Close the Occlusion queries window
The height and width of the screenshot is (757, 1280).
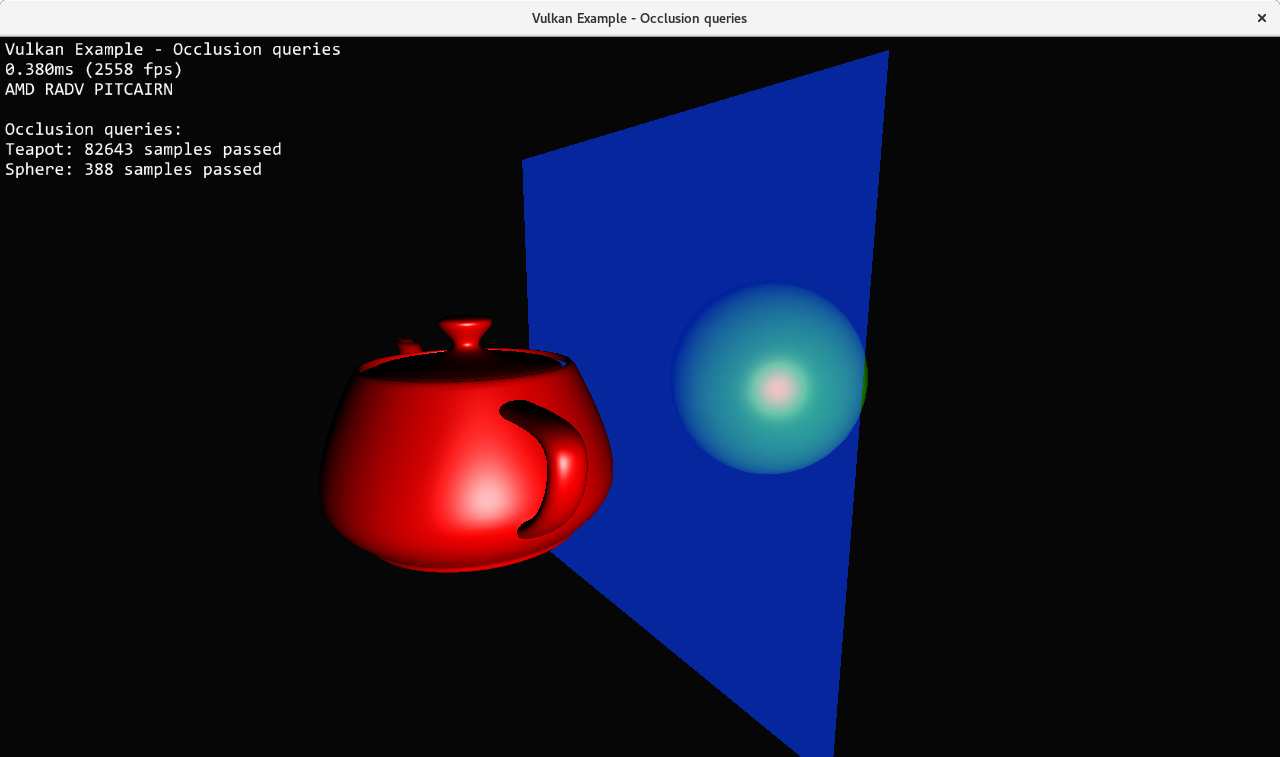1261,18
